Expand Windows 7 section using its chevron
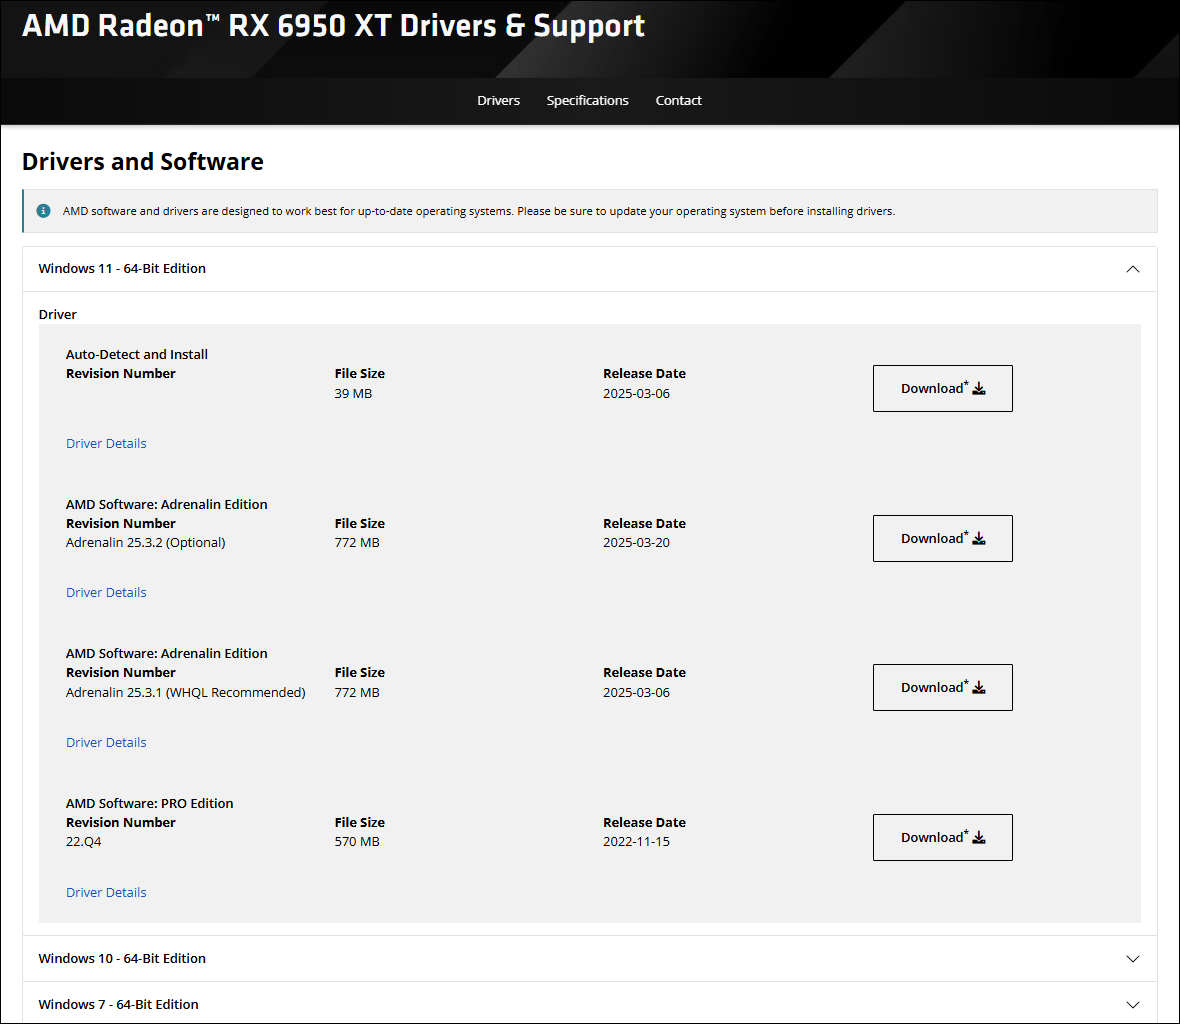The width and height of the screenshot is (1180, 1024). (x=1132, y=1005)
